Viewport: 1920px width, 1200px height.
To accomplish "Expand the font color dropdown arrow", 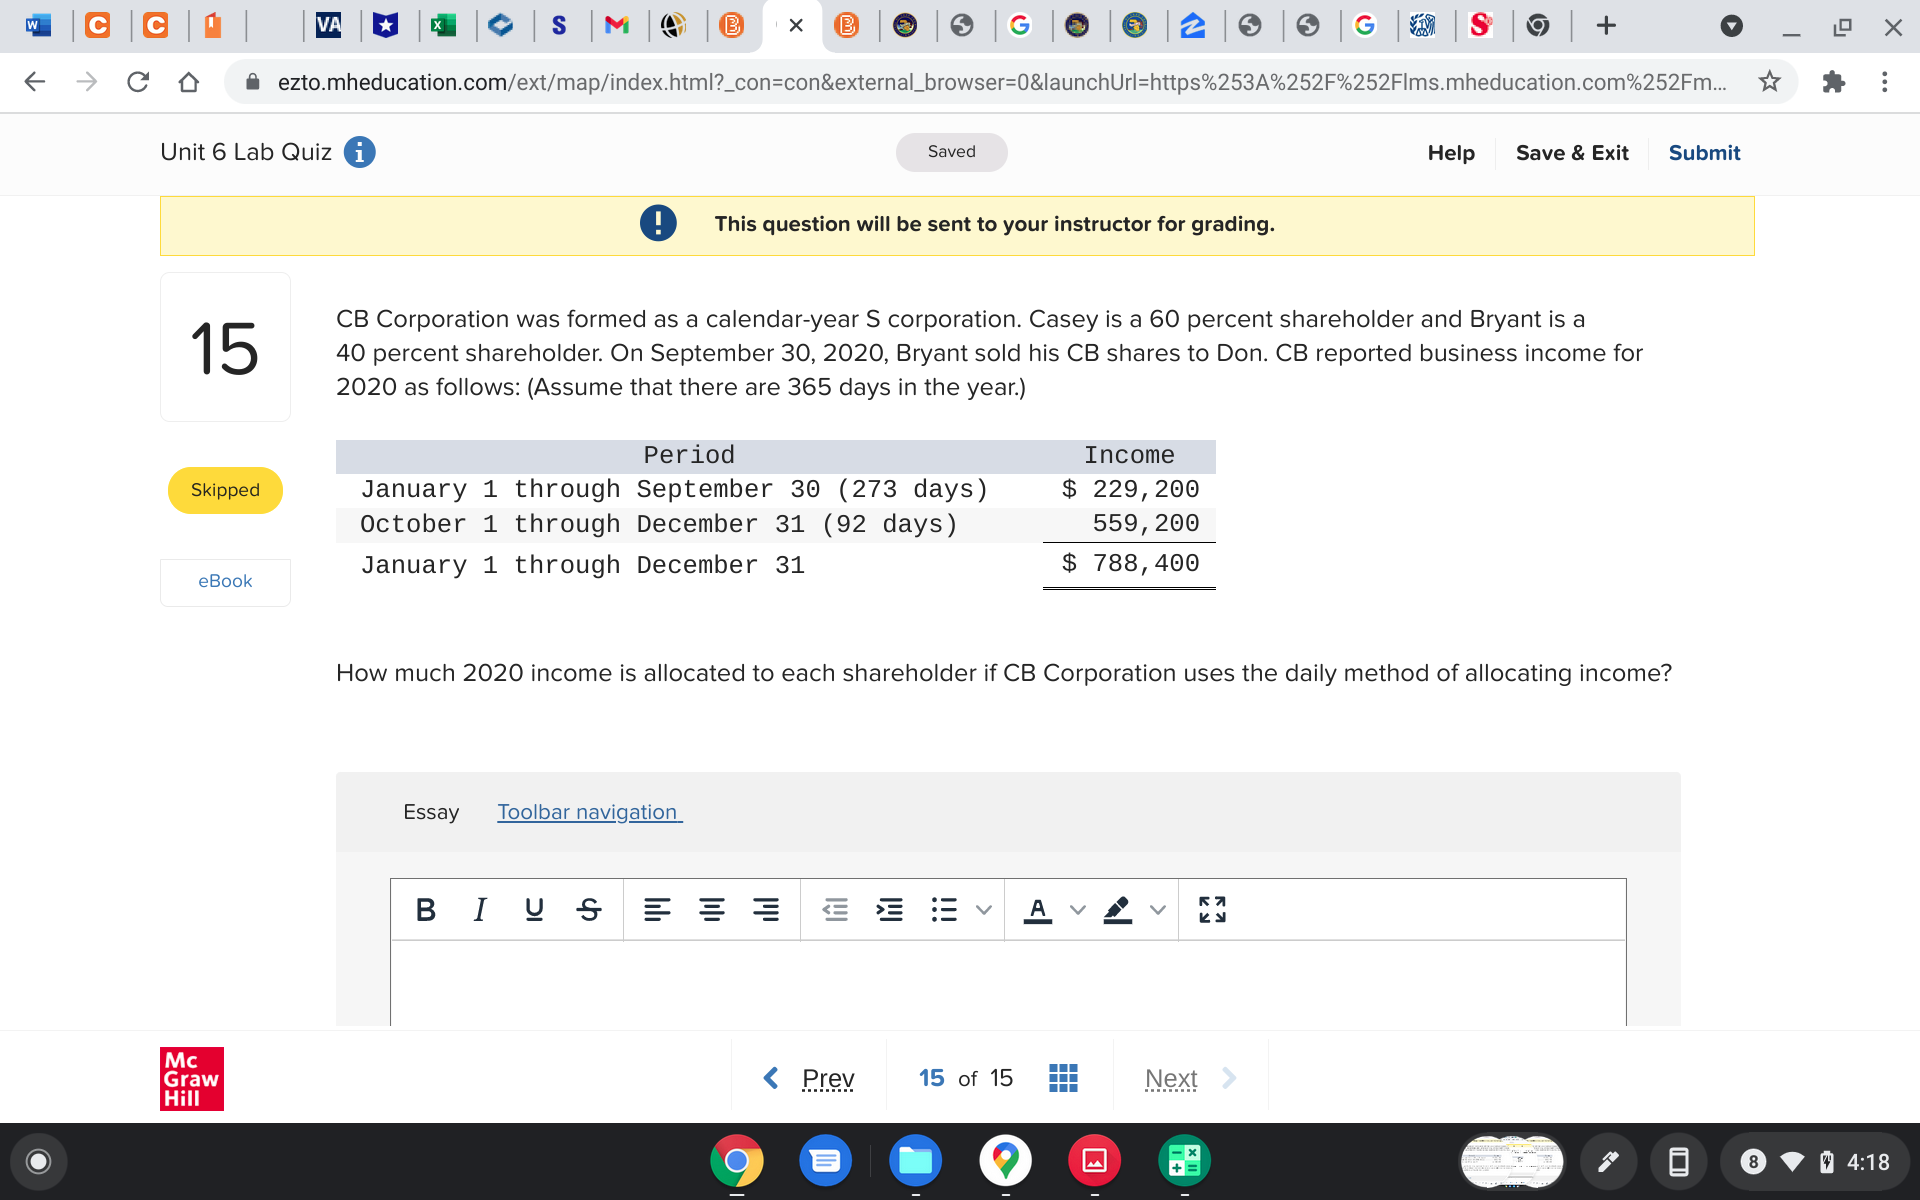I will (1077, 909).
